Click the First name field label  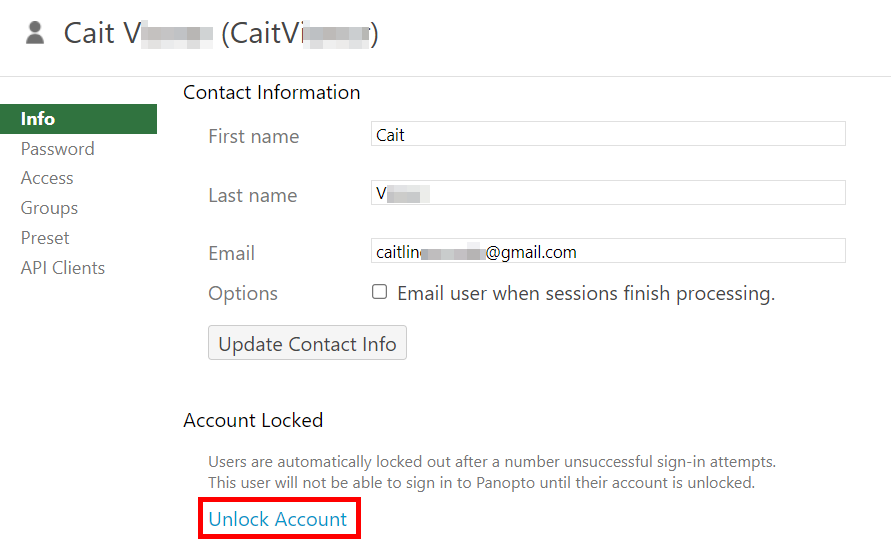pyautogui.click(x=253, y=137)
